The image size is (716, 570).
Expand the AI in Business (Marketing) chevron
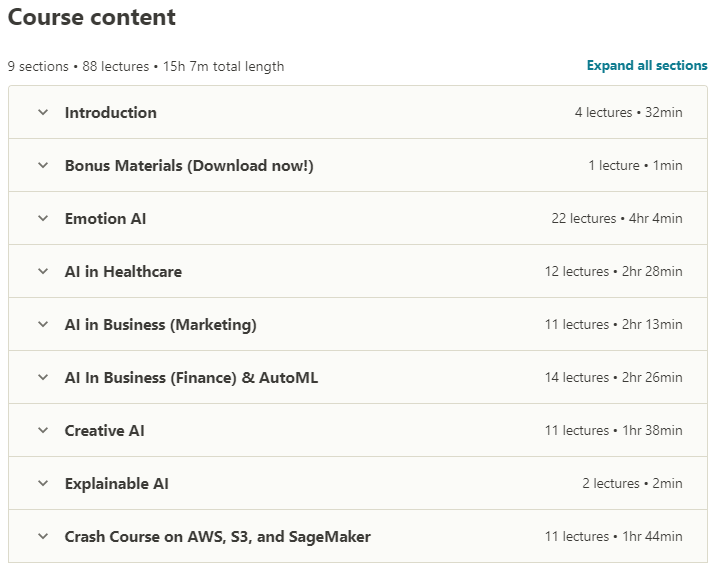[x=43, y=324]
